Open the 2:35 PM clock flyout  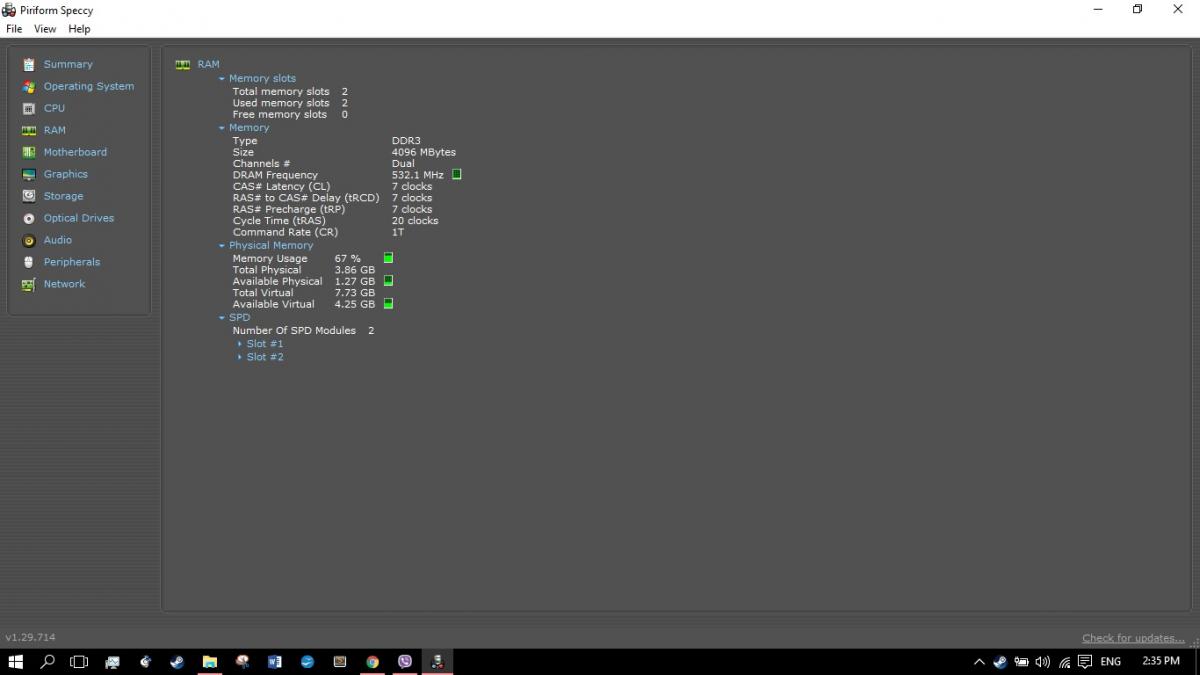pos(1160,661)
